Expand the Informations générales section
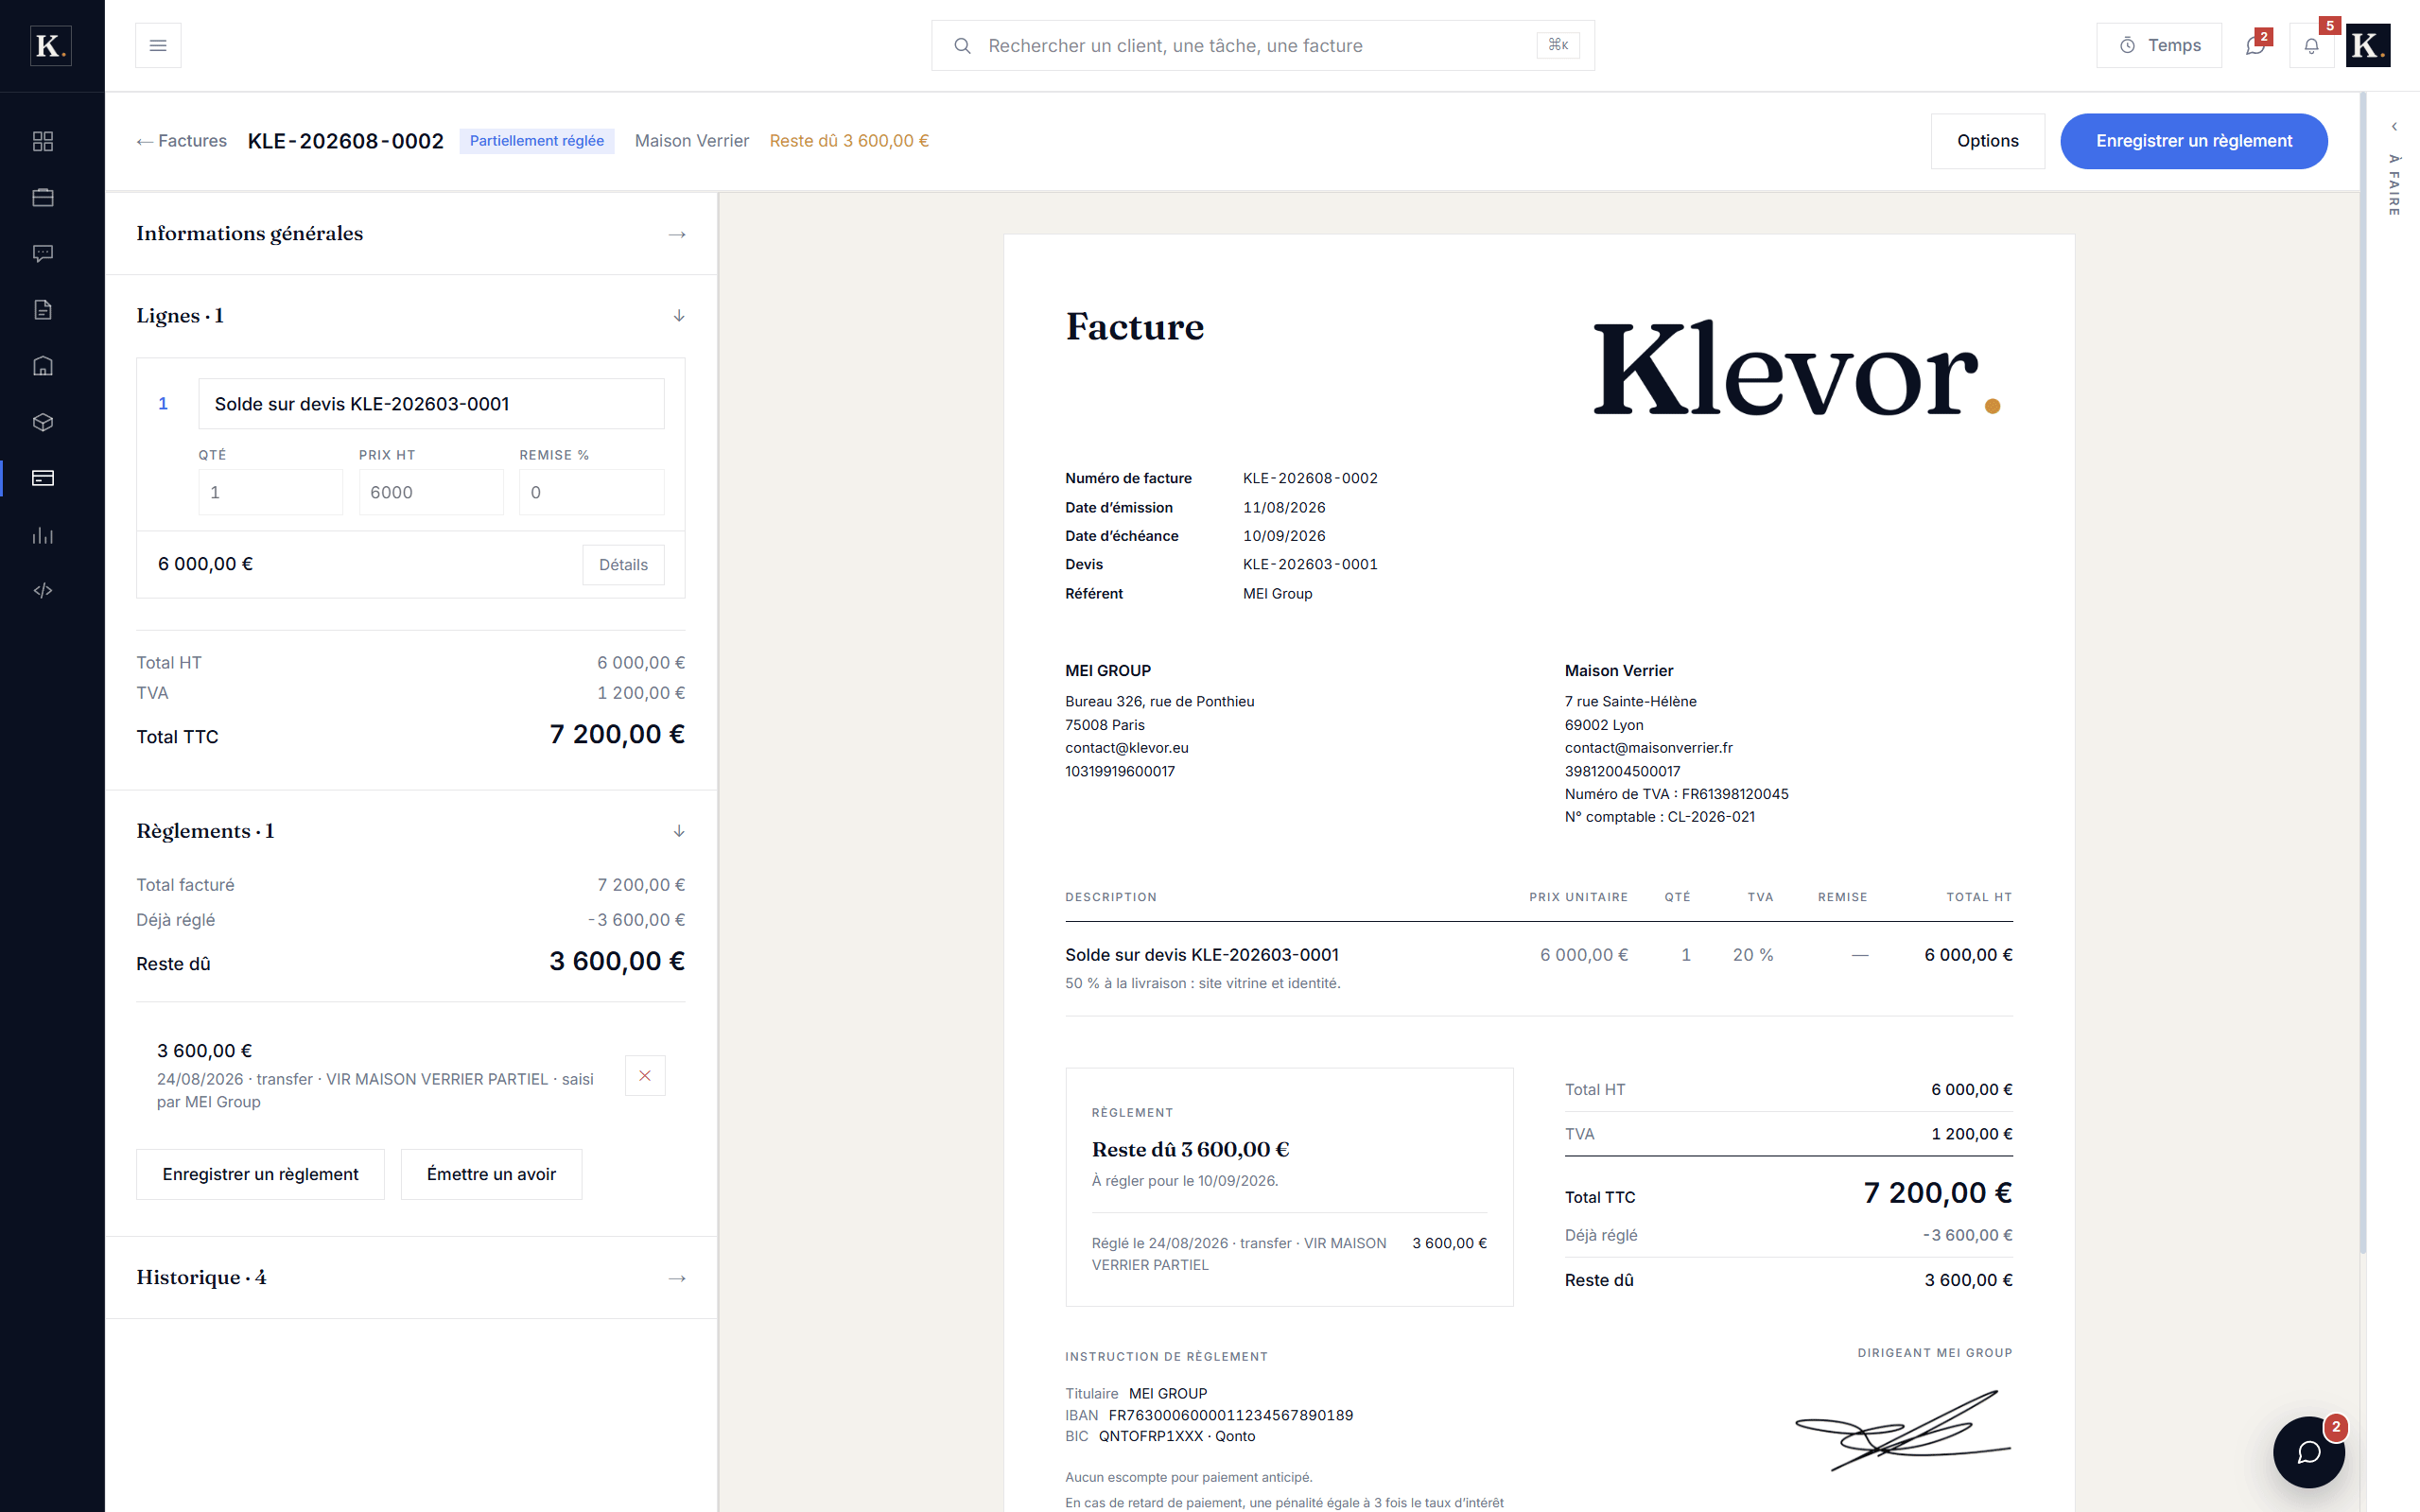 411,234
